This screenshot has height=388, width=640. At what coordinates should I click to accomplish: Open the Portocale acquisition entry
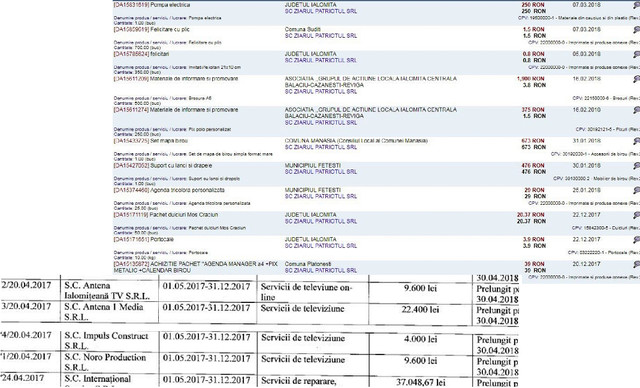144,239
